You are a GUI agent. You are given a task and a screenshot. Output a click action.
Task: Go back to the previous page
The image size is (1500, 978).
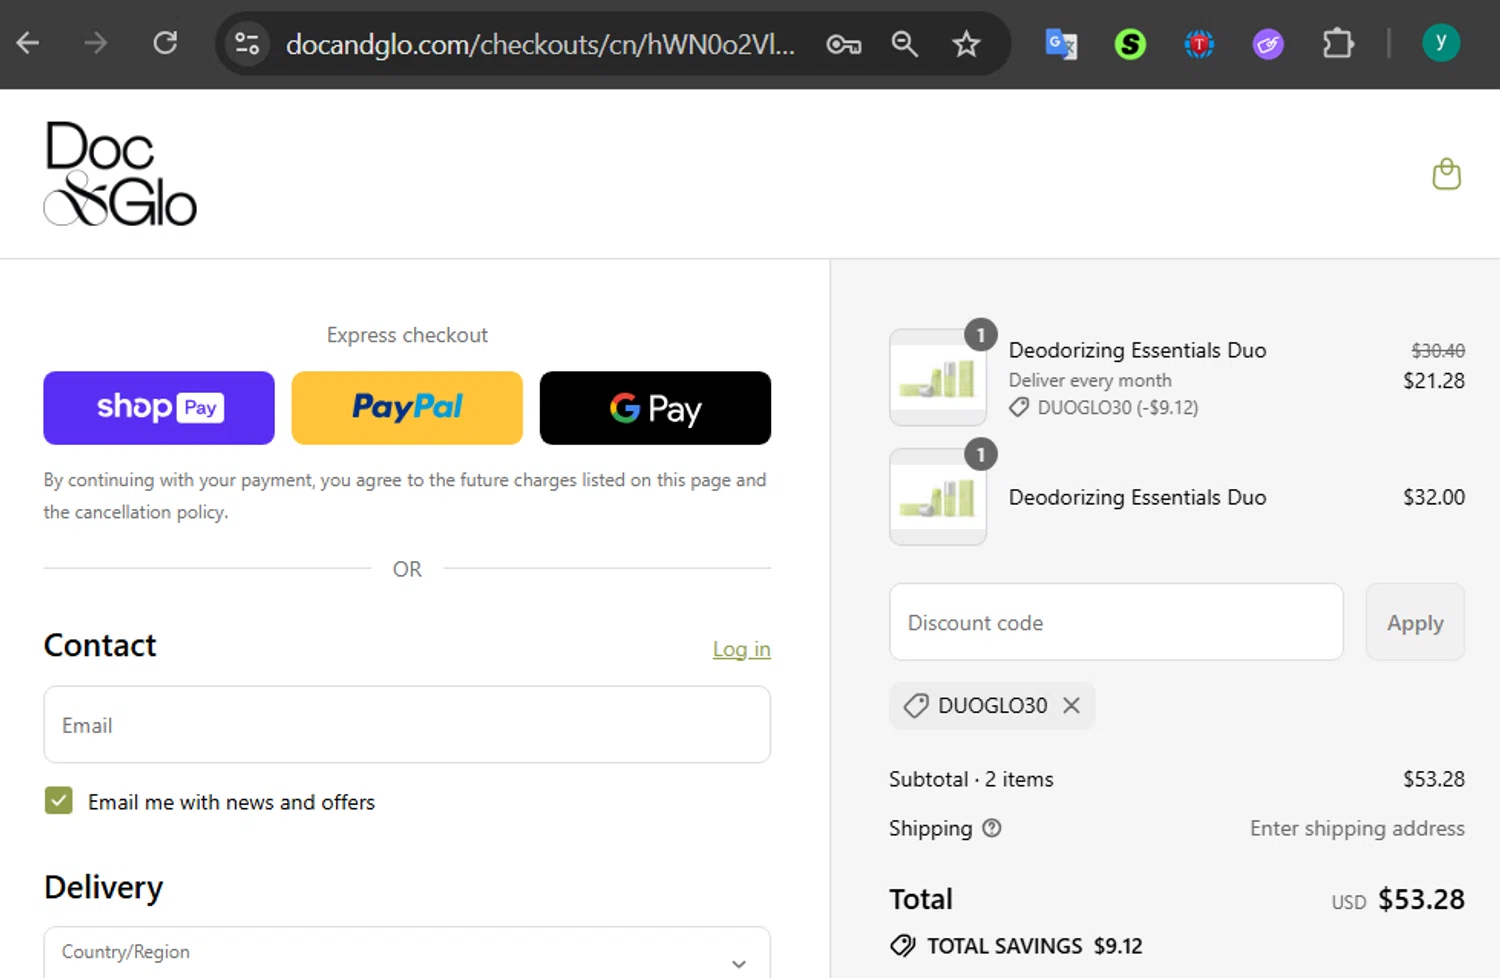(28, 43)
